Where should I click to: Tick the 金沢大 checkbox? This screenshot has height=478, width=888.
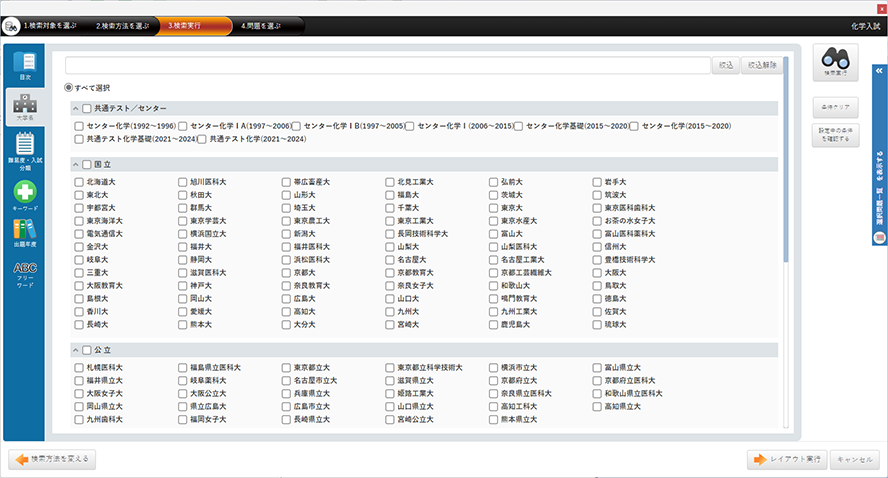tap(79, 247)
